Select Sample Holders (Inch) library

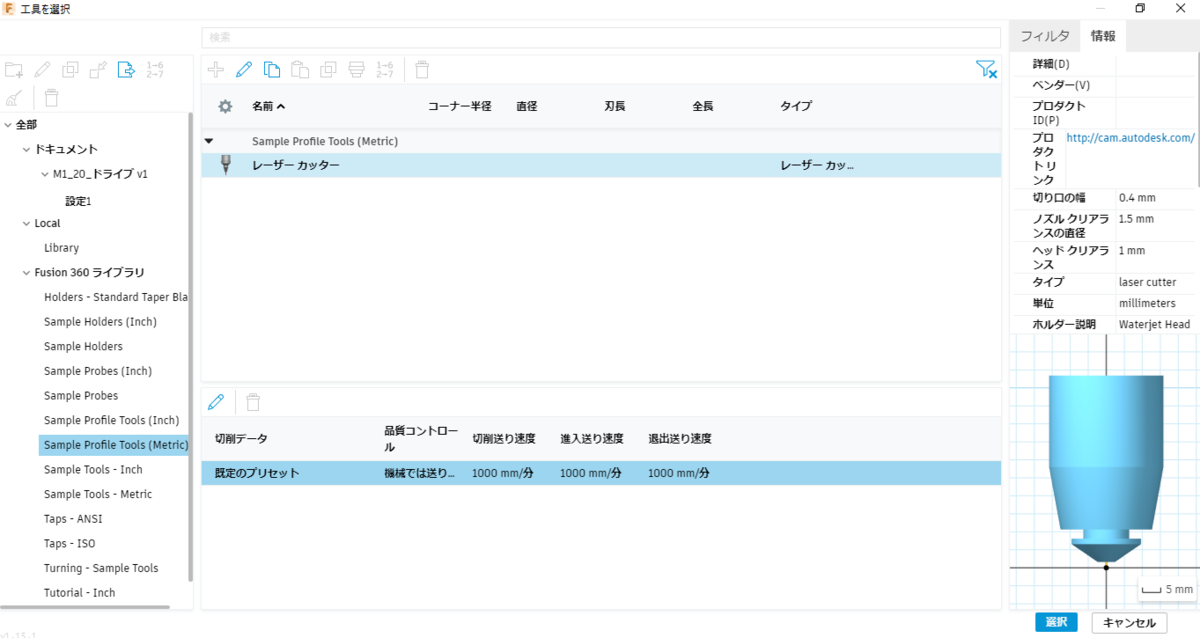point(100,322)
